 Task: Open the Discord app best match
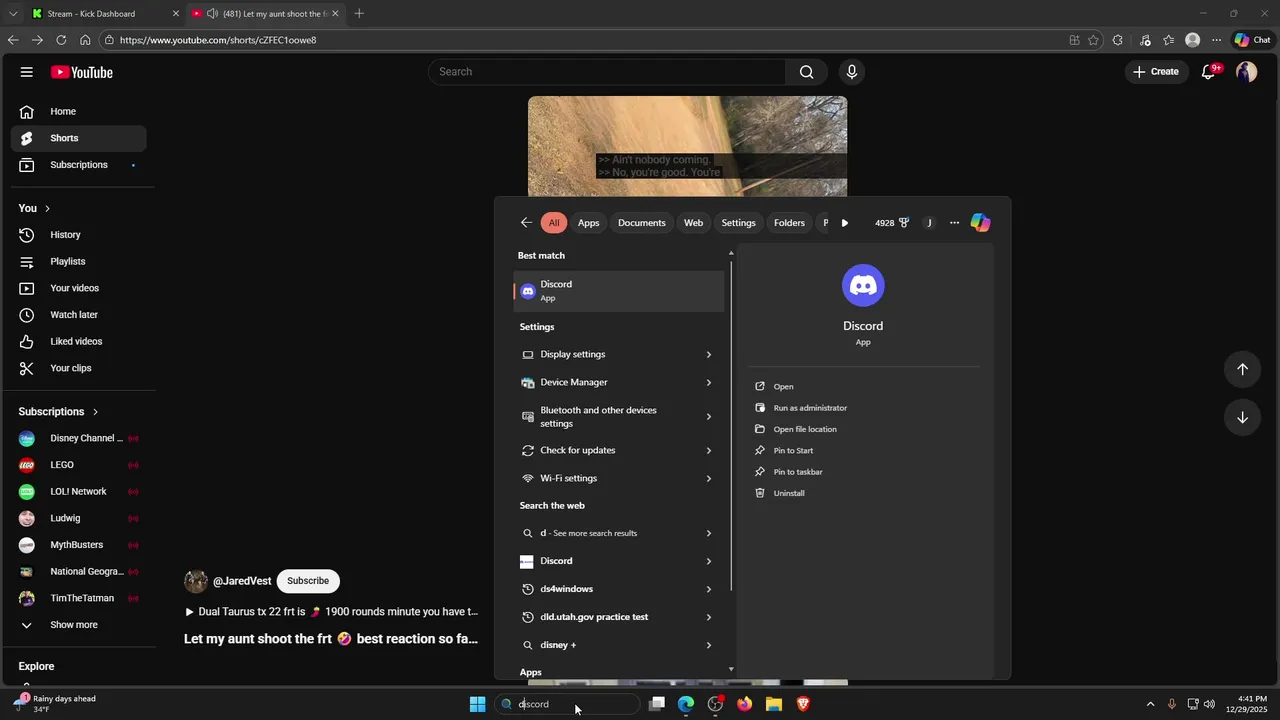coord(618,291)
